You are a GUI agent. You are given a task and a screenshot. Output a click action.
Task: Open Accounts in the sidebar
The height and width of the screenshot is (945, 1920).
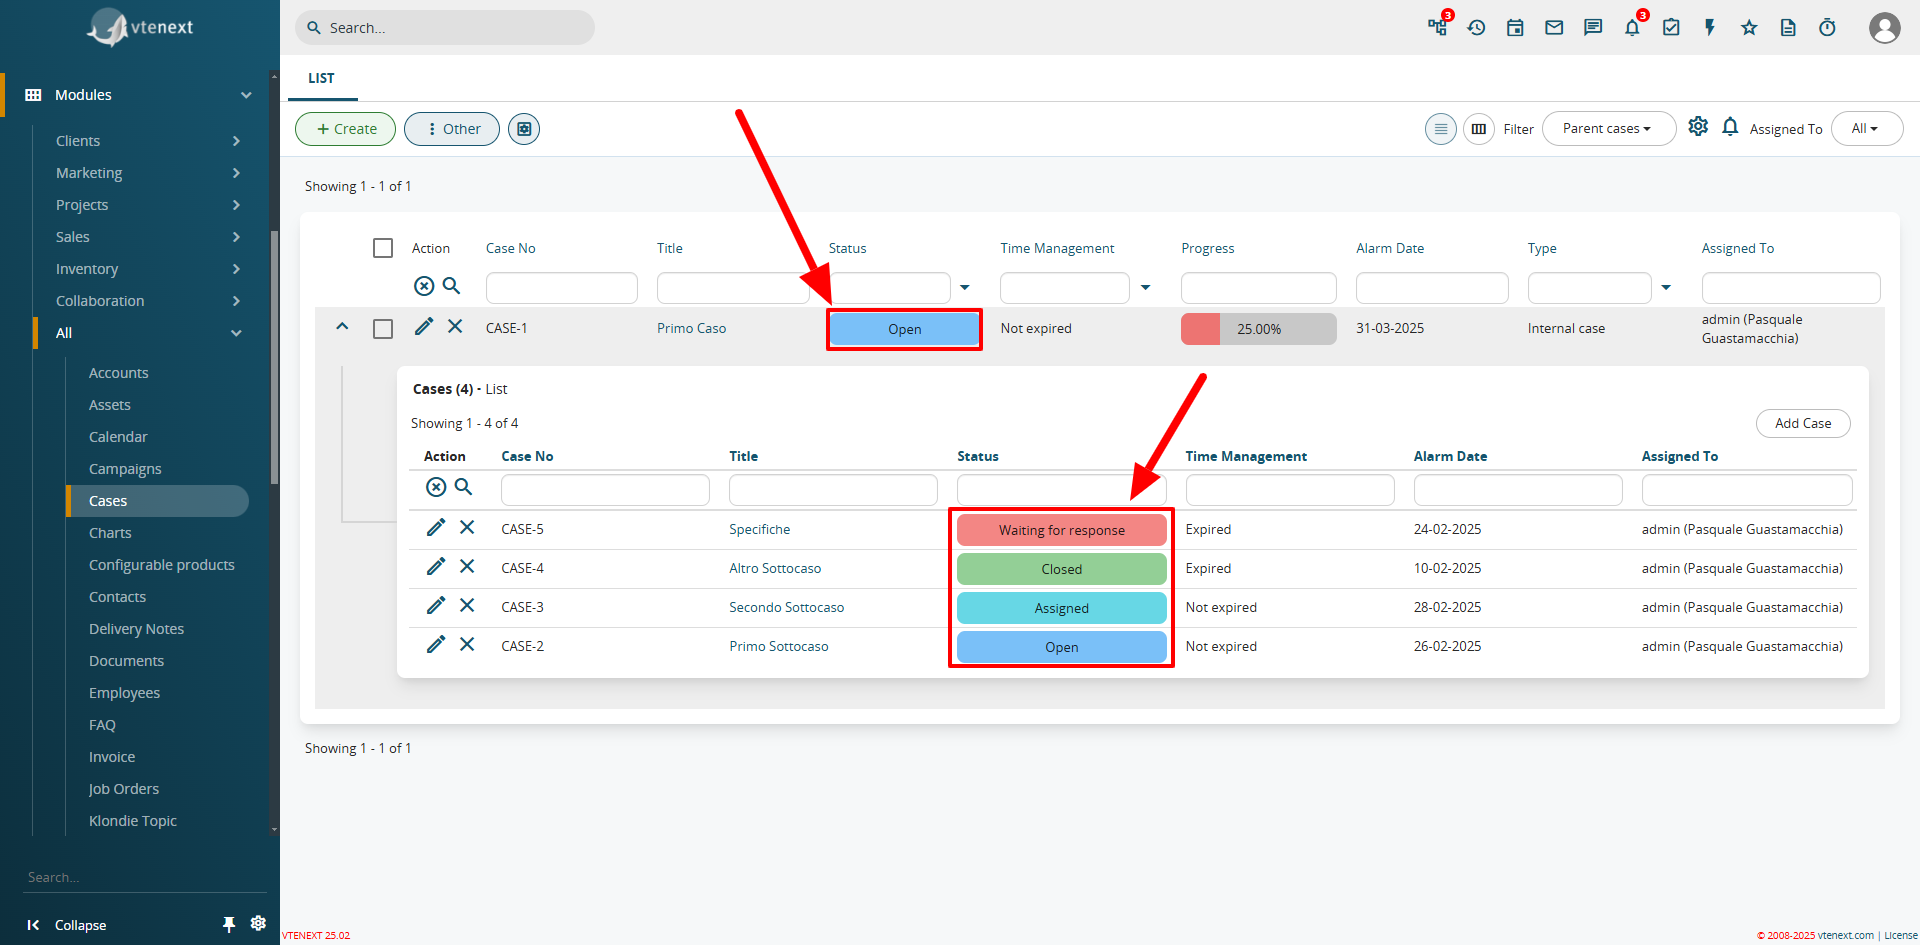118,373
